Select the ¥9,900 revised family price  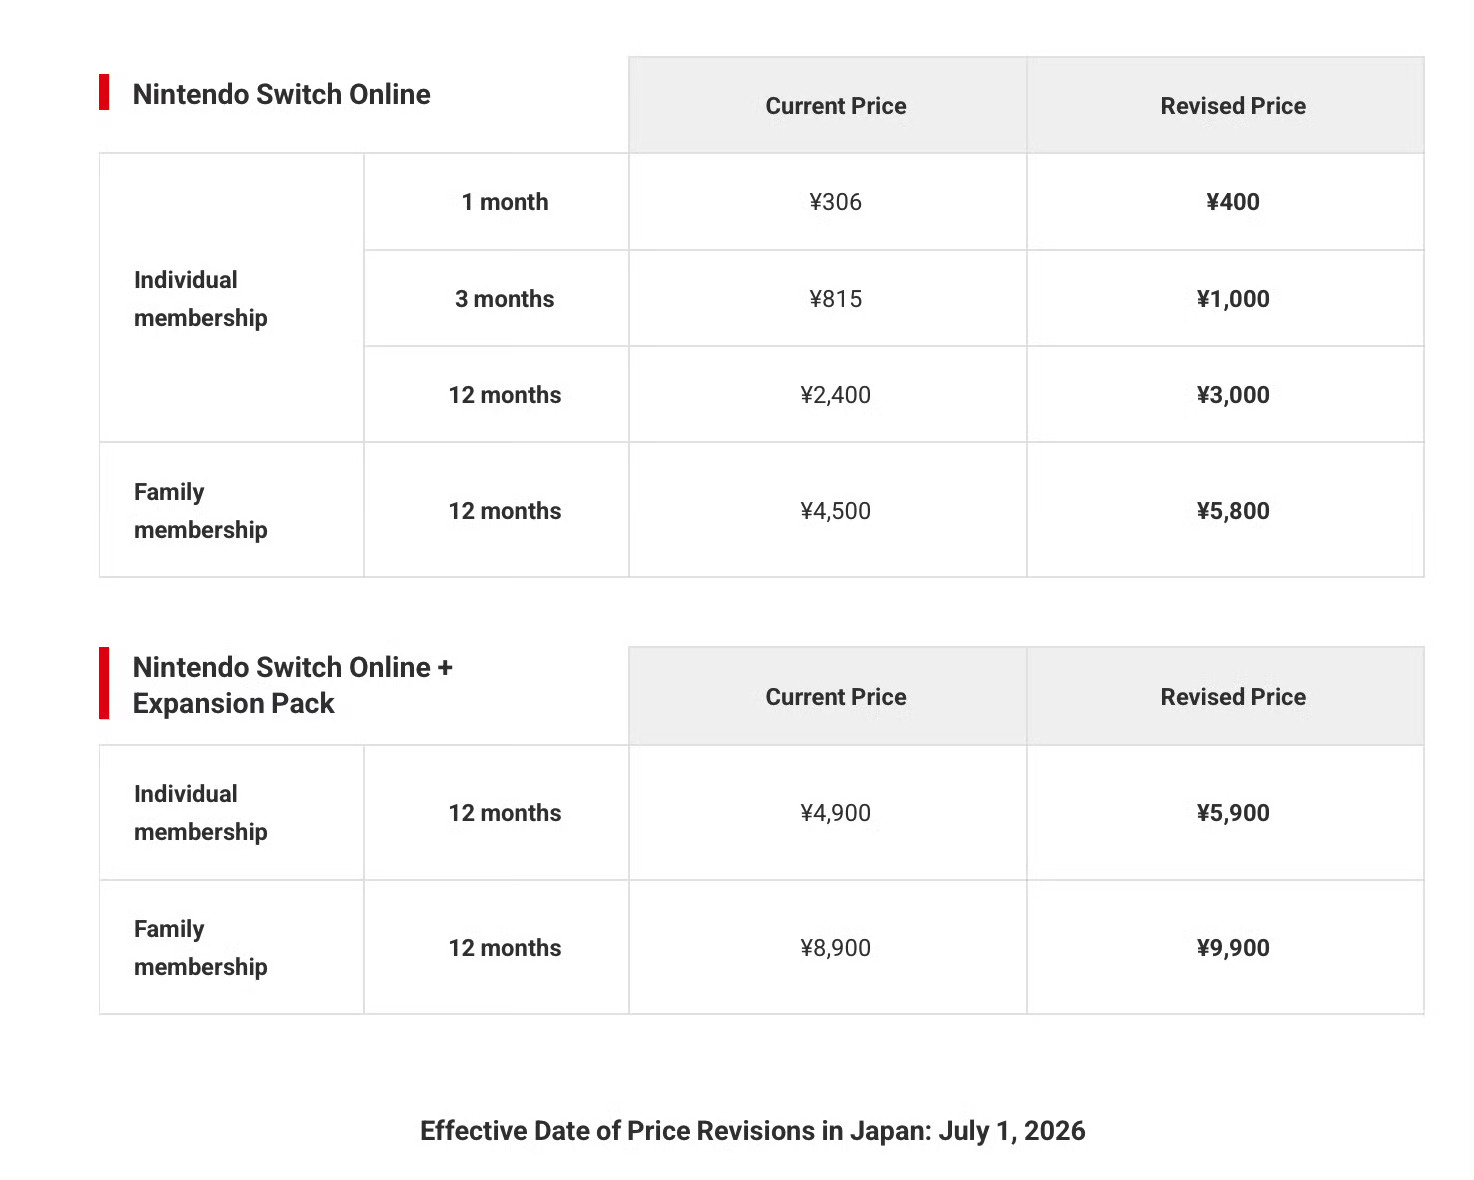pyautogui.click(x=1233, y=948)
